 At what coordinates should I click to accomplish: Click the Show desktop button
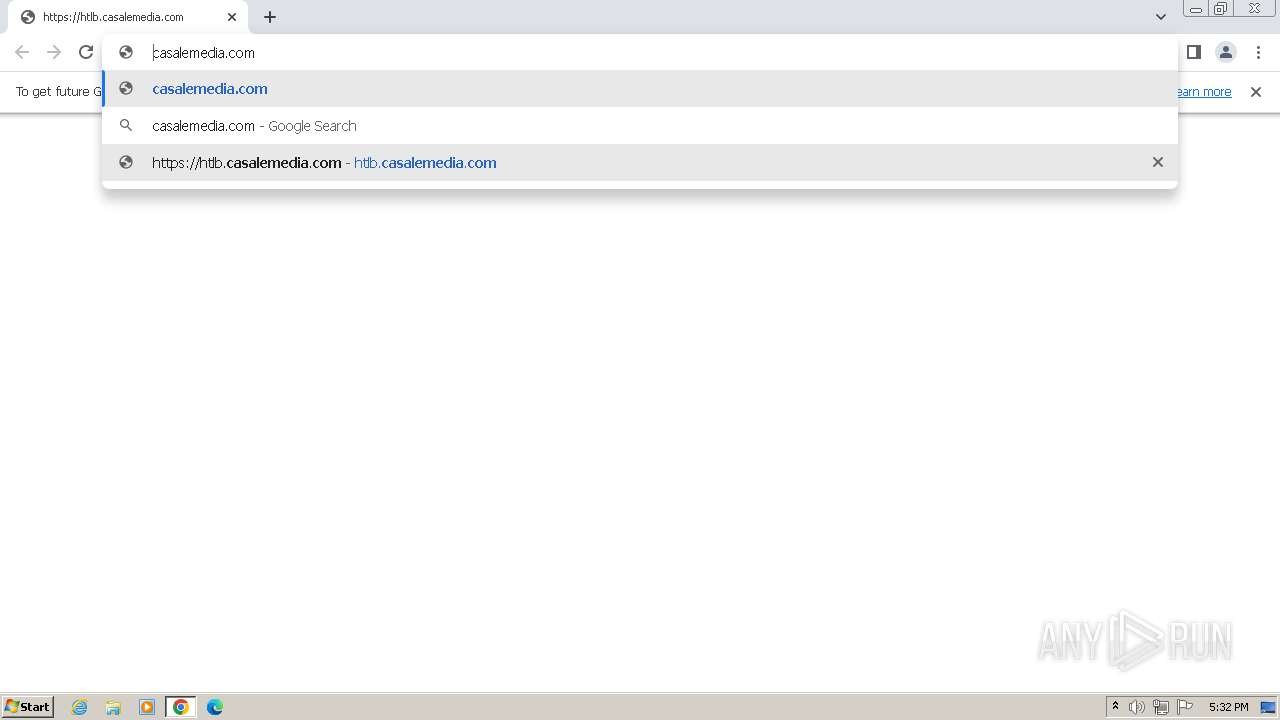coord(1268,707)
